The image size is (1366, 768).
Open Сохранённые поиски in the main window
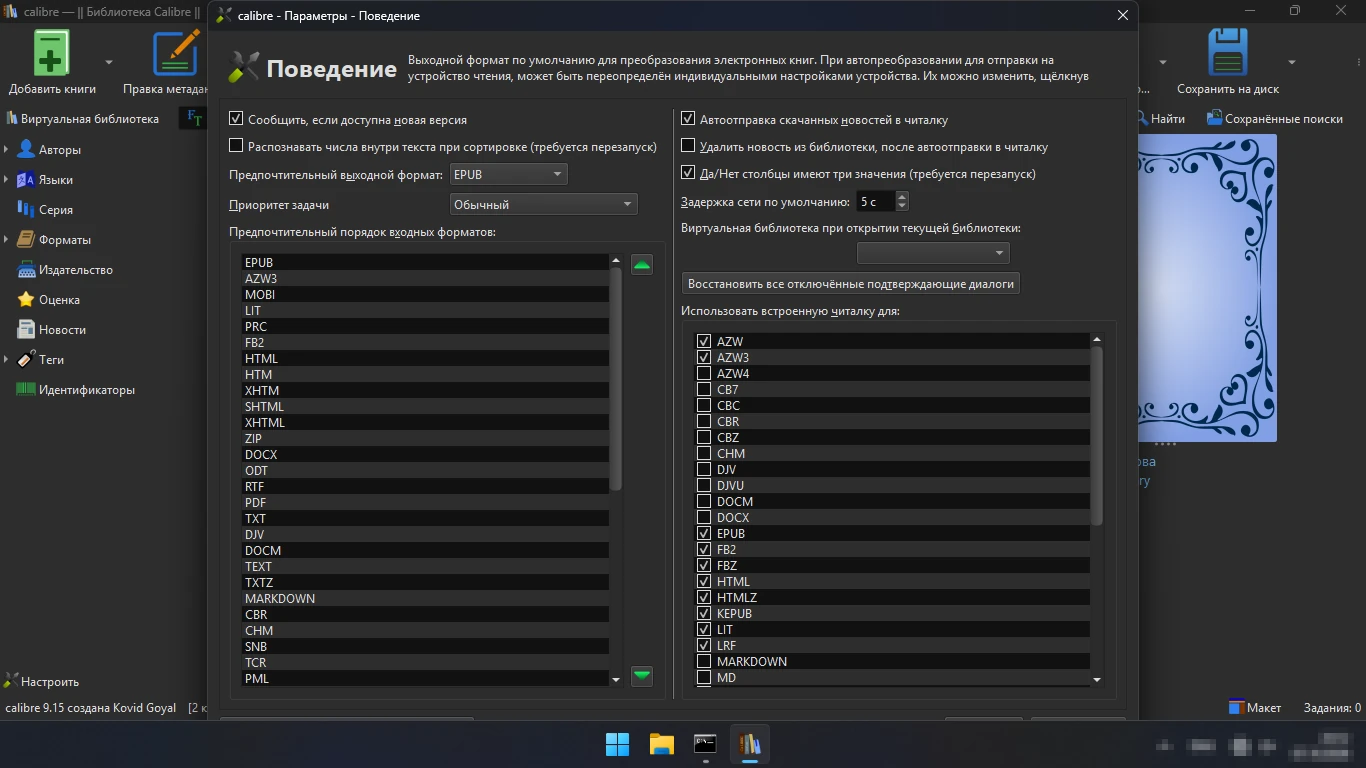[x=1275, y=118]
